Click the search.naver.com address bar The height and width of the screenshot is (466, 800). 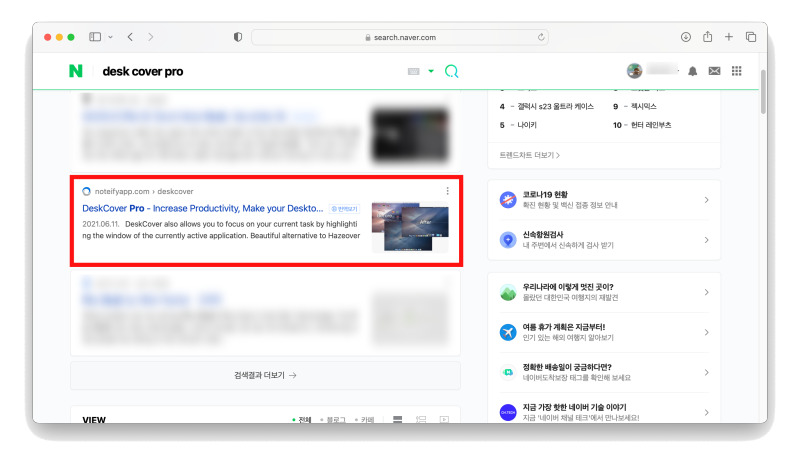[x=400, y=37]
